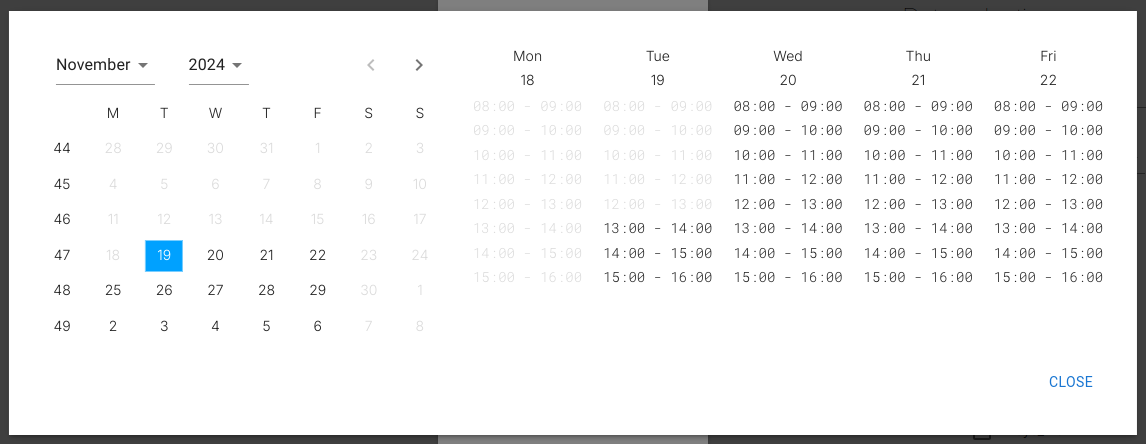Choose November 22 in calendar

317,255
